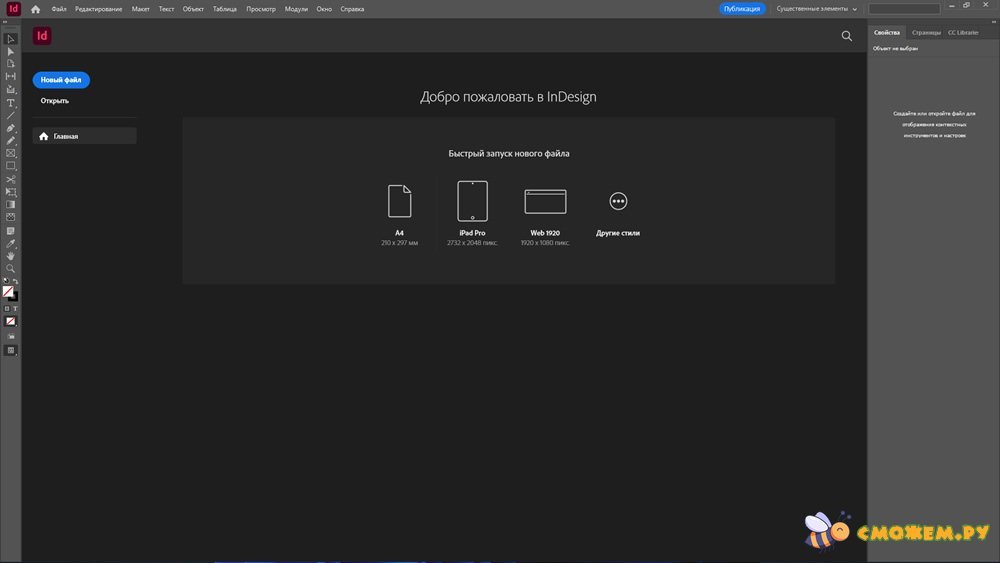The image size is (1000, 563).
Task: Click the search magnifier on welcome screen
Action: pos(847,36)
